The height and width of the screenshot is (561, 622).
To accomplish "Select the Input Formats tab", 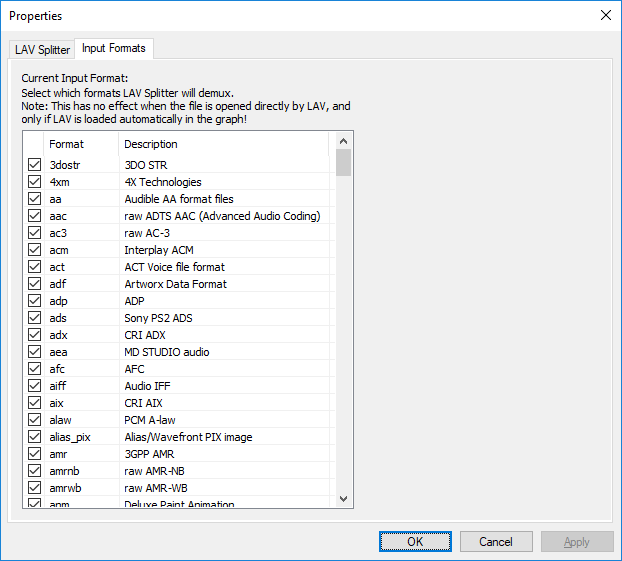I will pyautogui.click(x=114, y=48).
